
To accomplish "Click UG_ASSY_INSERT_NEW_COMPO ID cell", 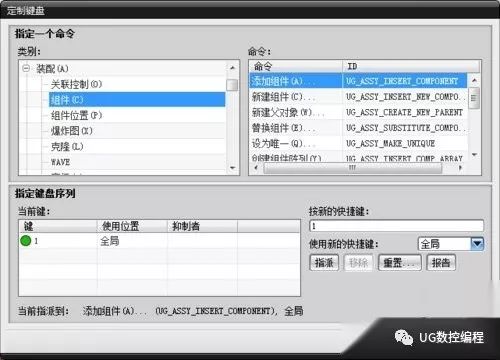I will pyautogui.click(x=404, y=97).
